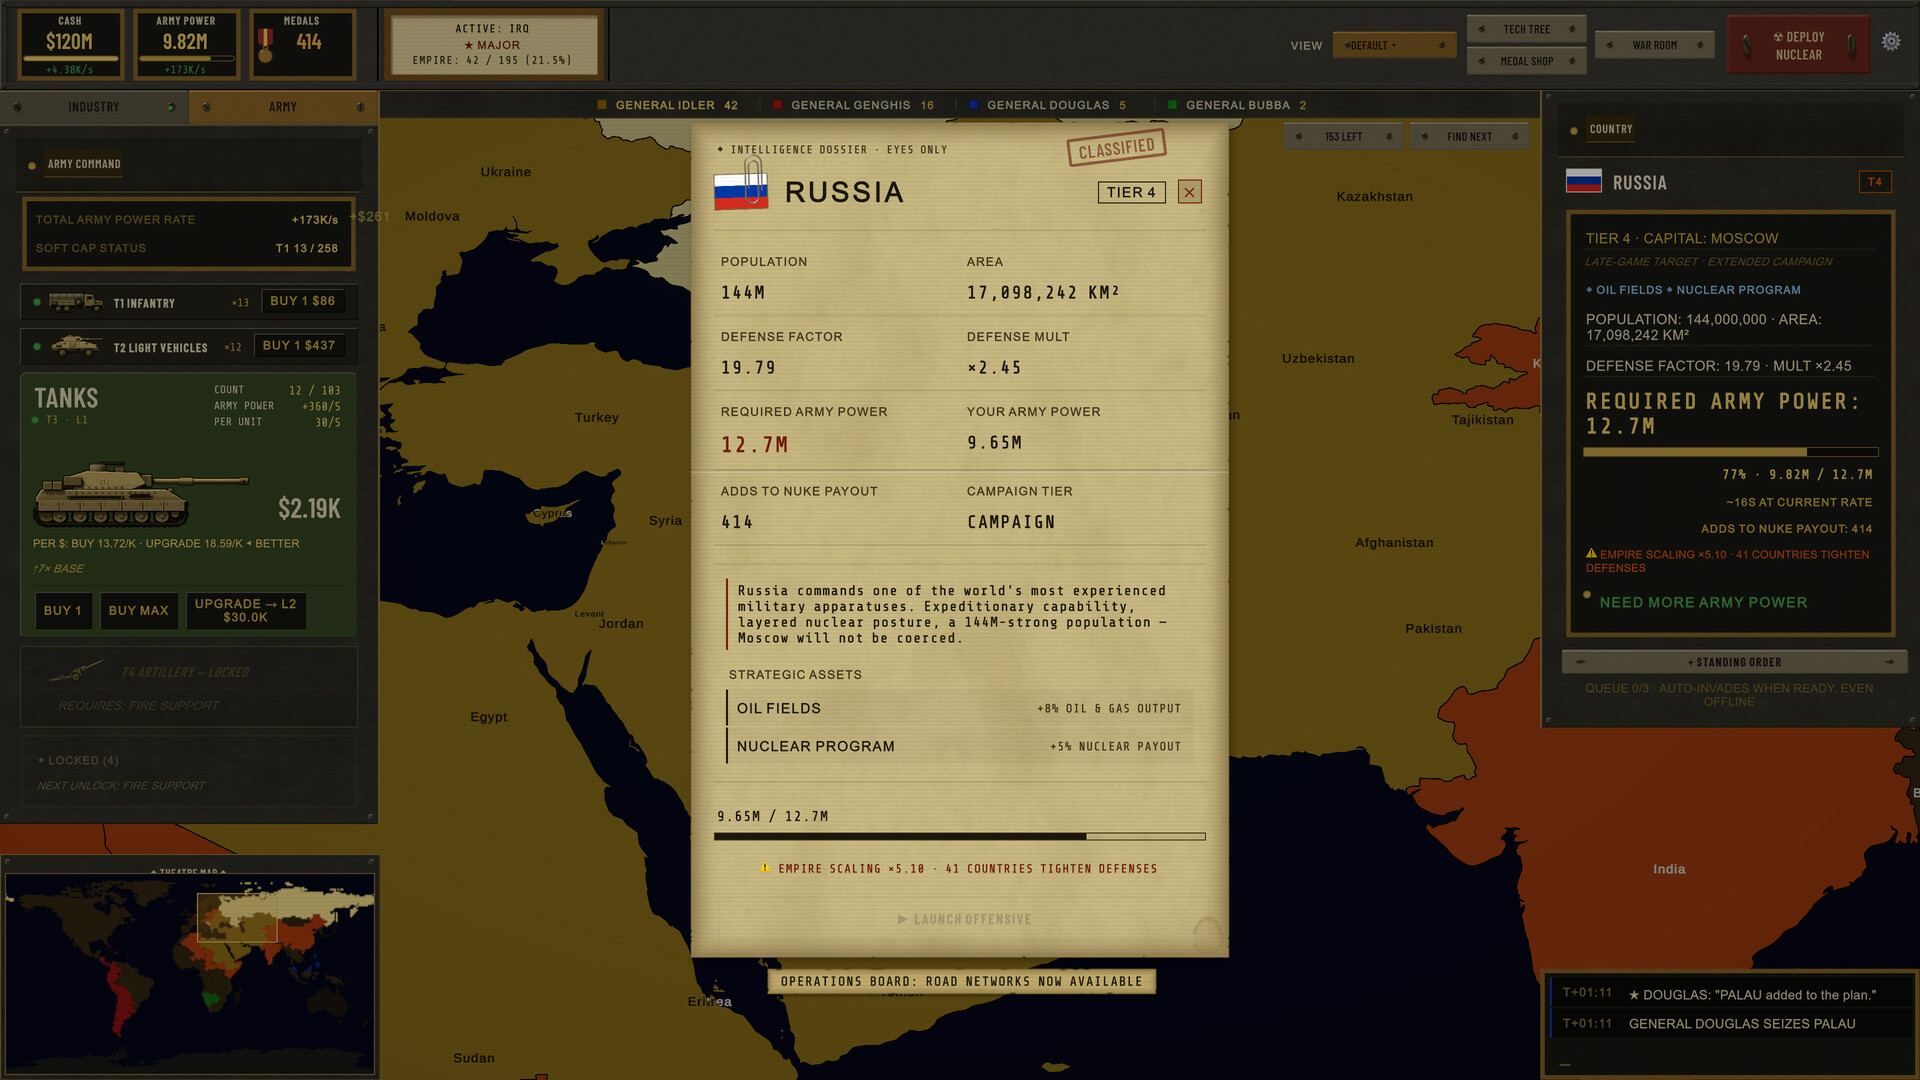The height and width of the screenshot is (1080, 1920).
Task: Click the T1 Infantry truck icon
Action: (x=75, y=301)
